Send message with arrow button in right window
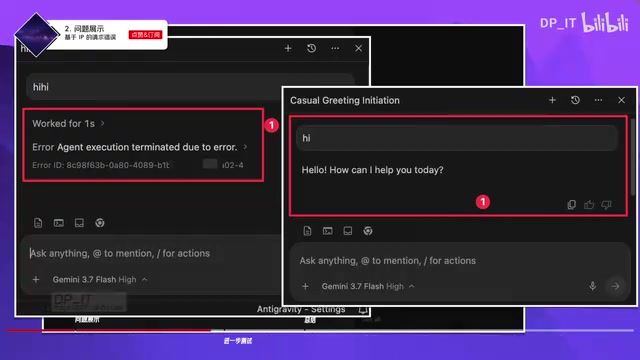 point(616,287)
